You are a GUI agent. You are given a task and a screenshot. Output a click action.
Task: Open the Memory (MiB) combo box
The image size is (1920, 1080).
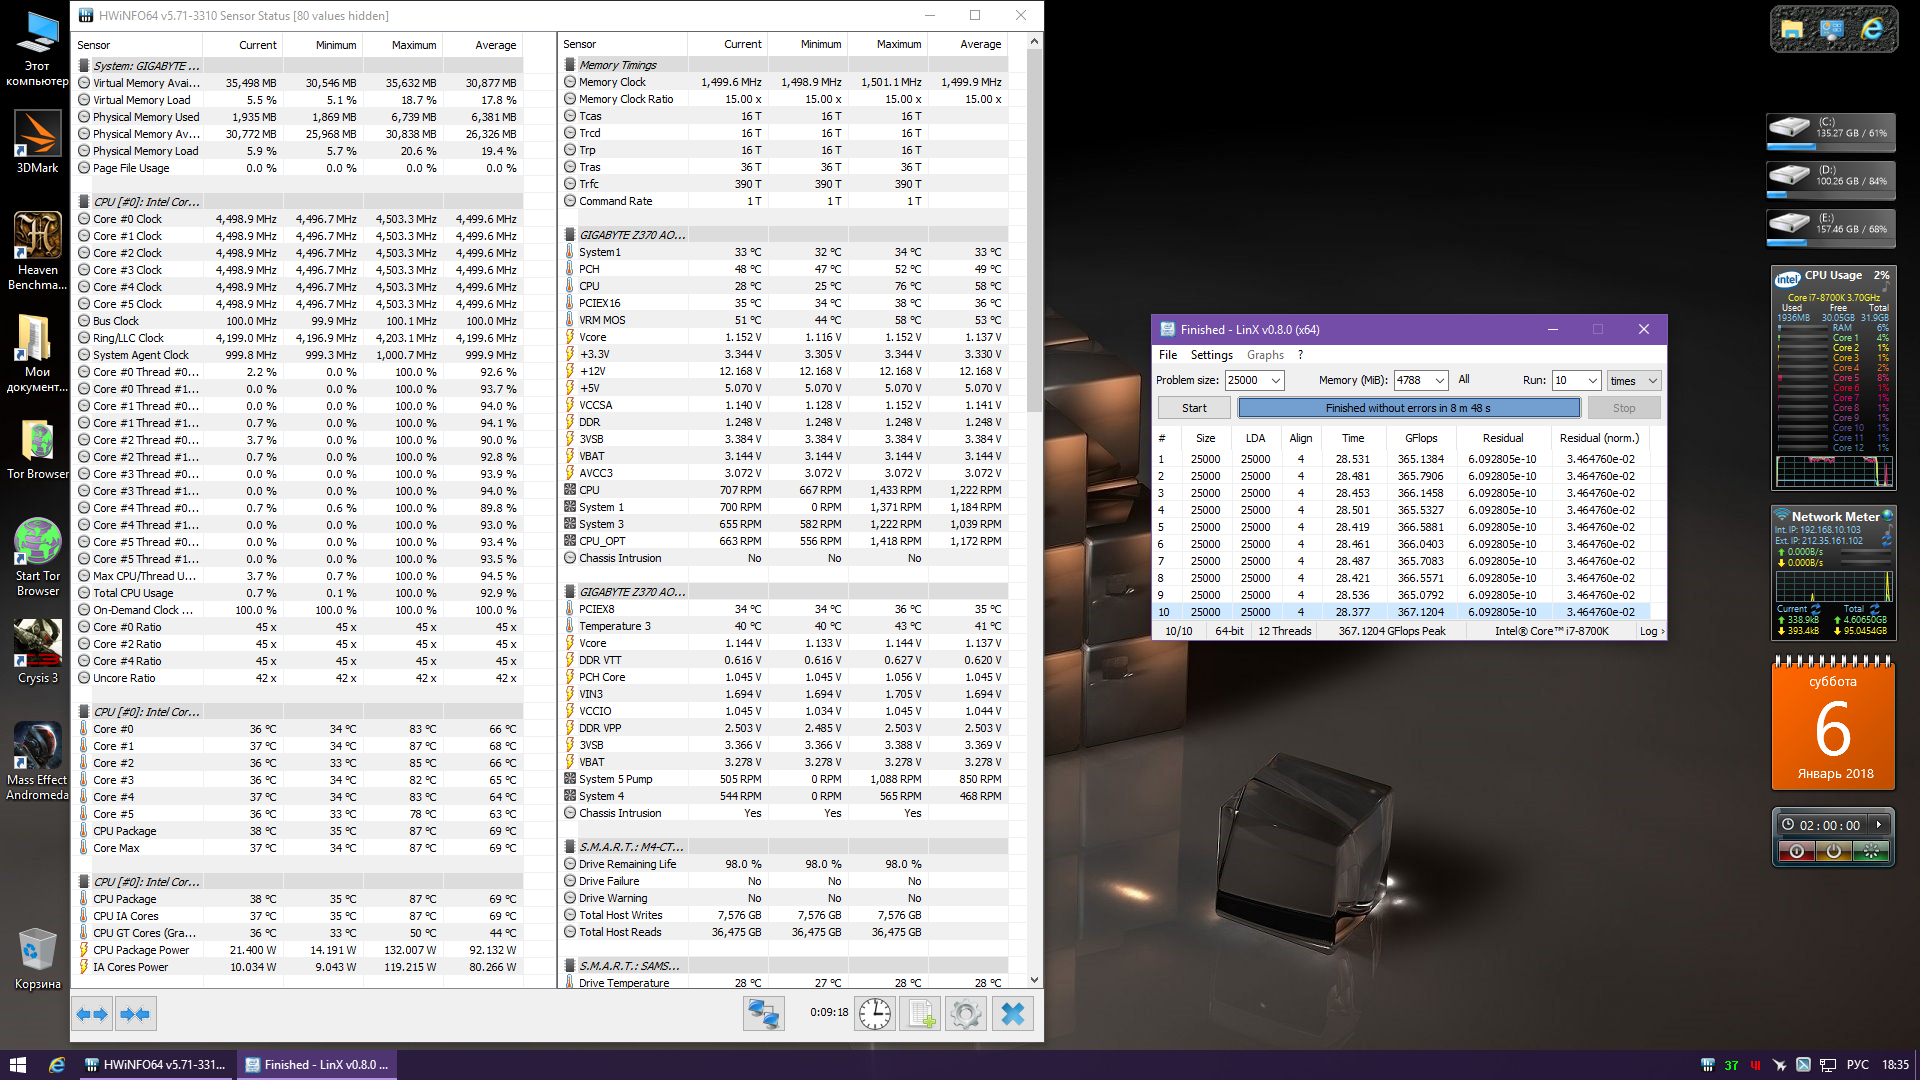click(1439, 381)
